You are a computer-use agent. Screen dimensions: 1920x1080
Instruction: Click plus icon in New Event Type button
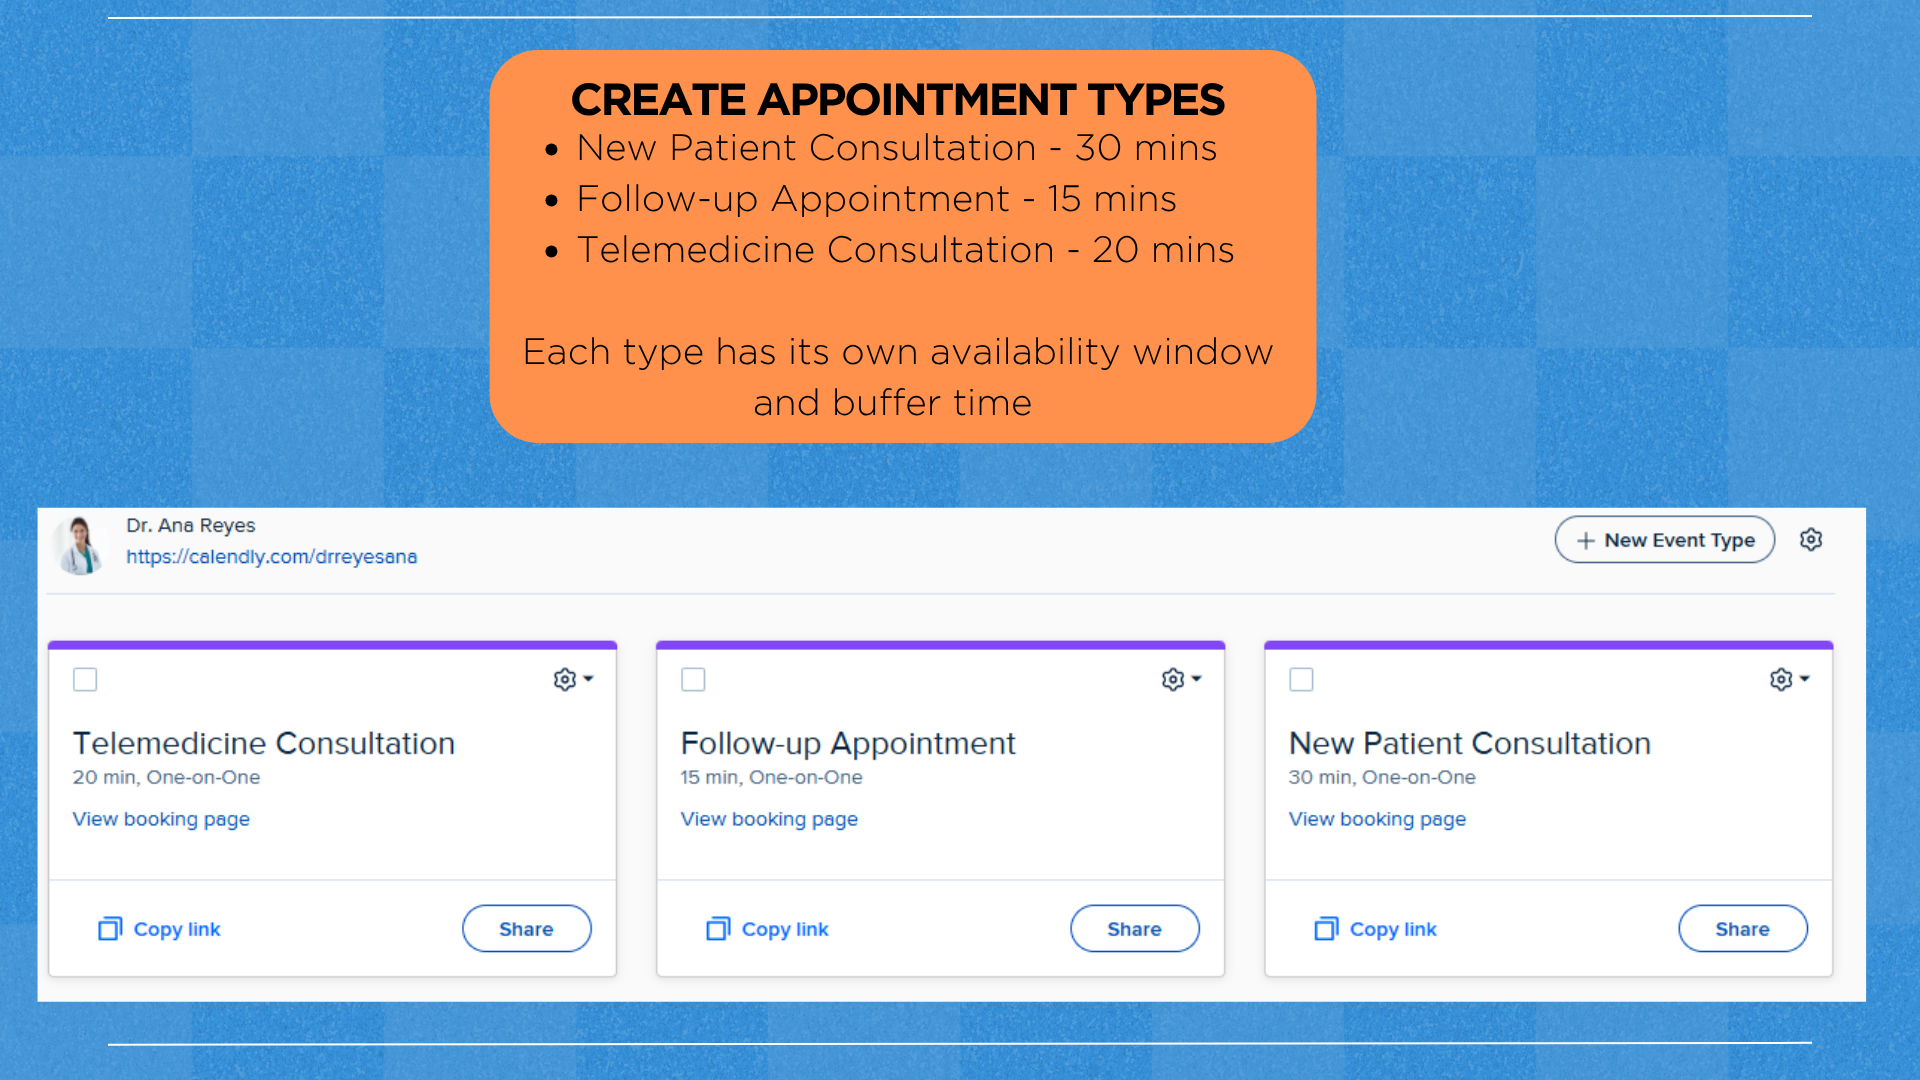click(x=1586, y=541)
